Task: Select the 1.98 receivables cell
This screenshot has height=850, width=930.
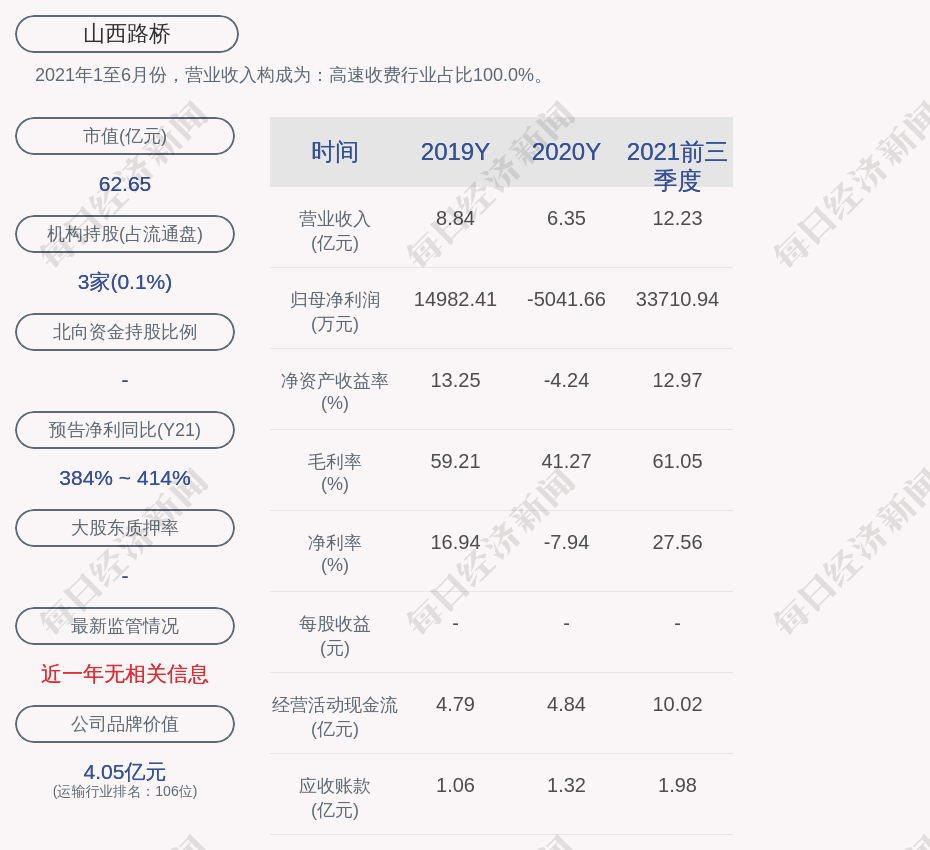Action: pos(677,785)
